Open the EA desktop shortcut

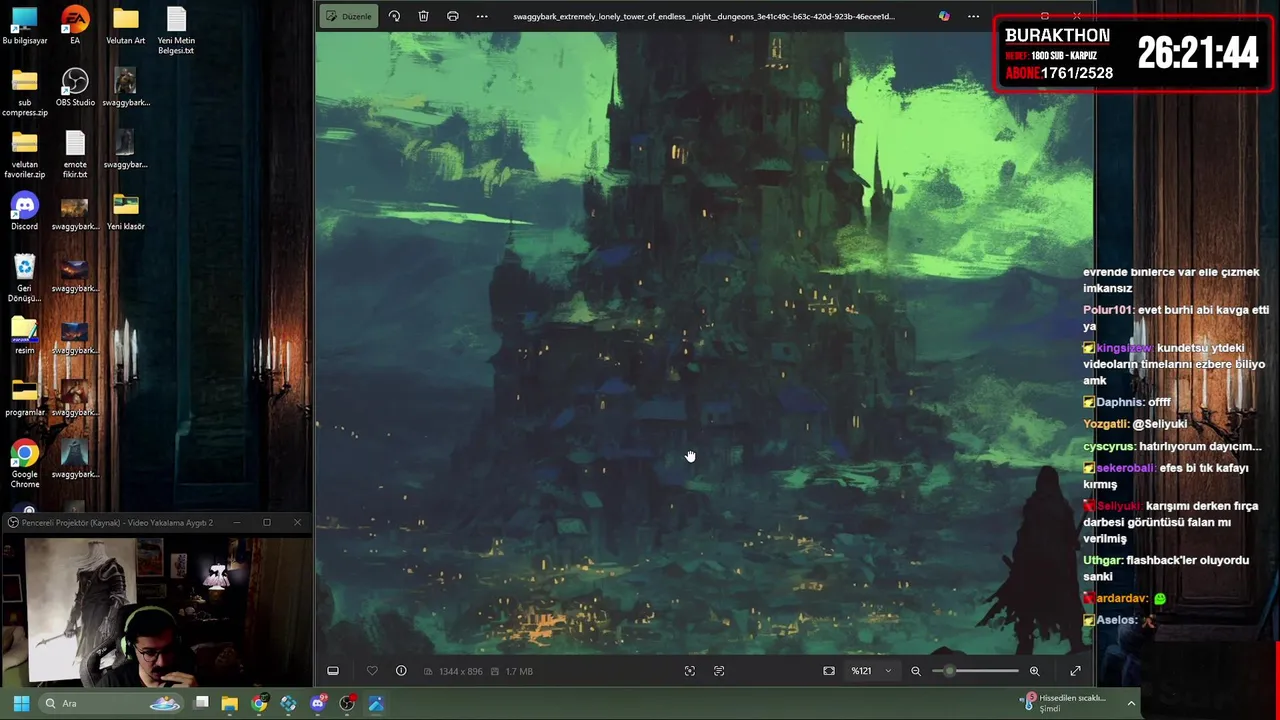click(x=75, y=26)
